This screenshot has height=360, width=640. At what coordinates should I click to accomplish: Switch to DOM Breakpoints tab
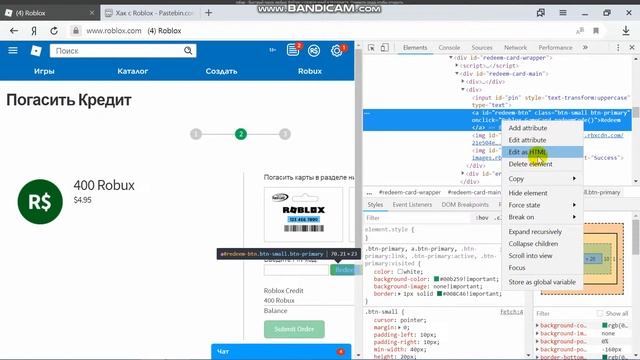(465, 204)
